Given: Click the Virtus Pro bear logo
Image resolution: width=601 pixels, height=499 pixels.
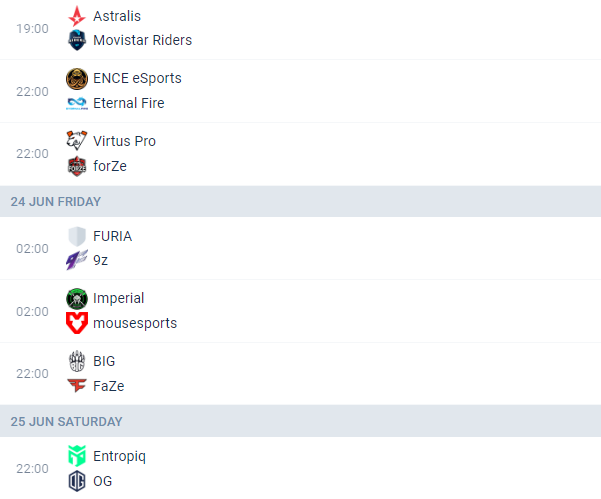Looking at the screenshot, I should 77,140.
